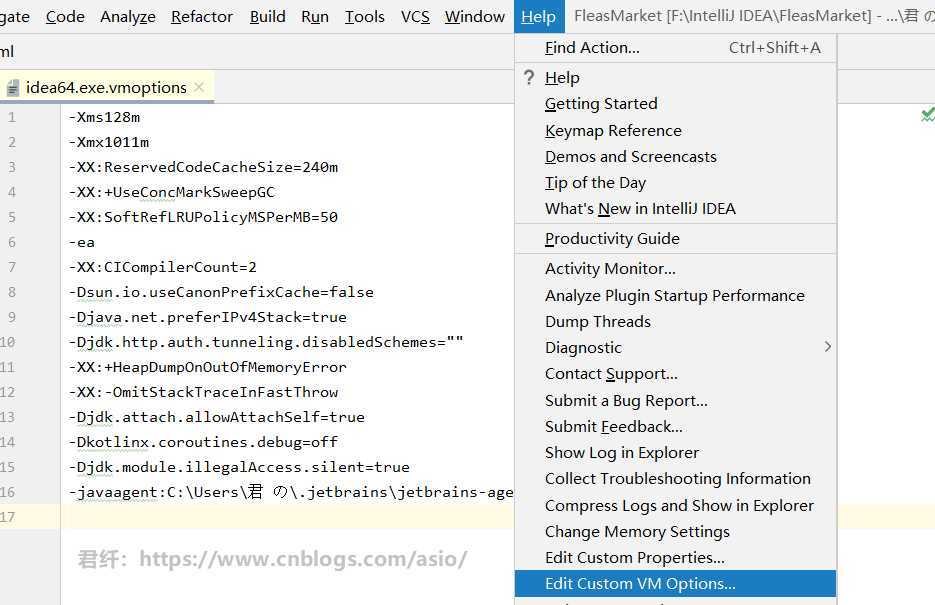Click the -Xmx1011m line in the editor
The image size is (935, 605).
(x=109, y=142)
